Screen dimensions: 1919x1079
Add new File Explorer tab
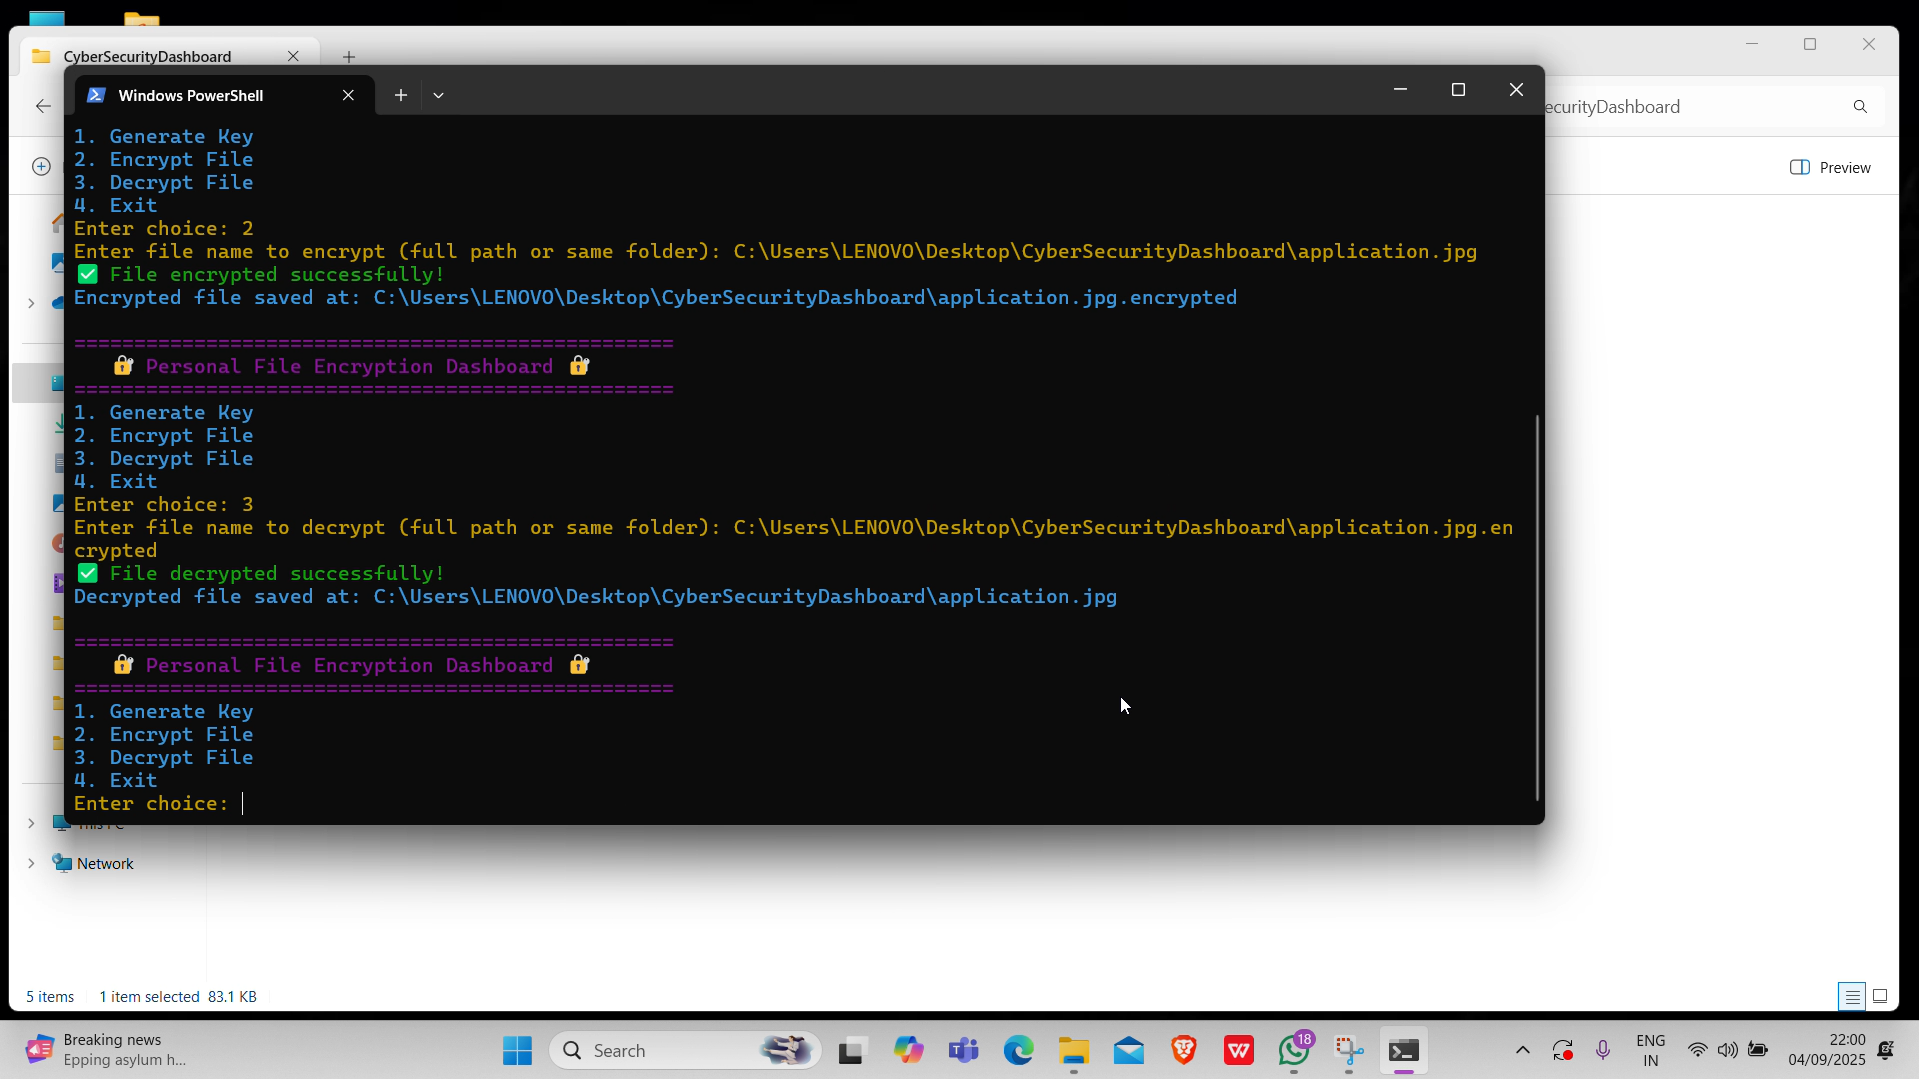[349, 57]
